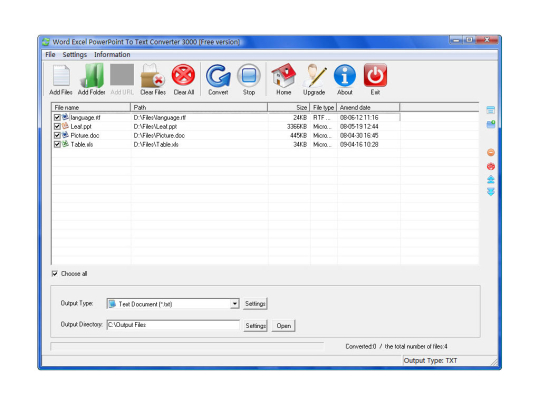Close the converter window
540x405 pixels.
tap(487, 40)
